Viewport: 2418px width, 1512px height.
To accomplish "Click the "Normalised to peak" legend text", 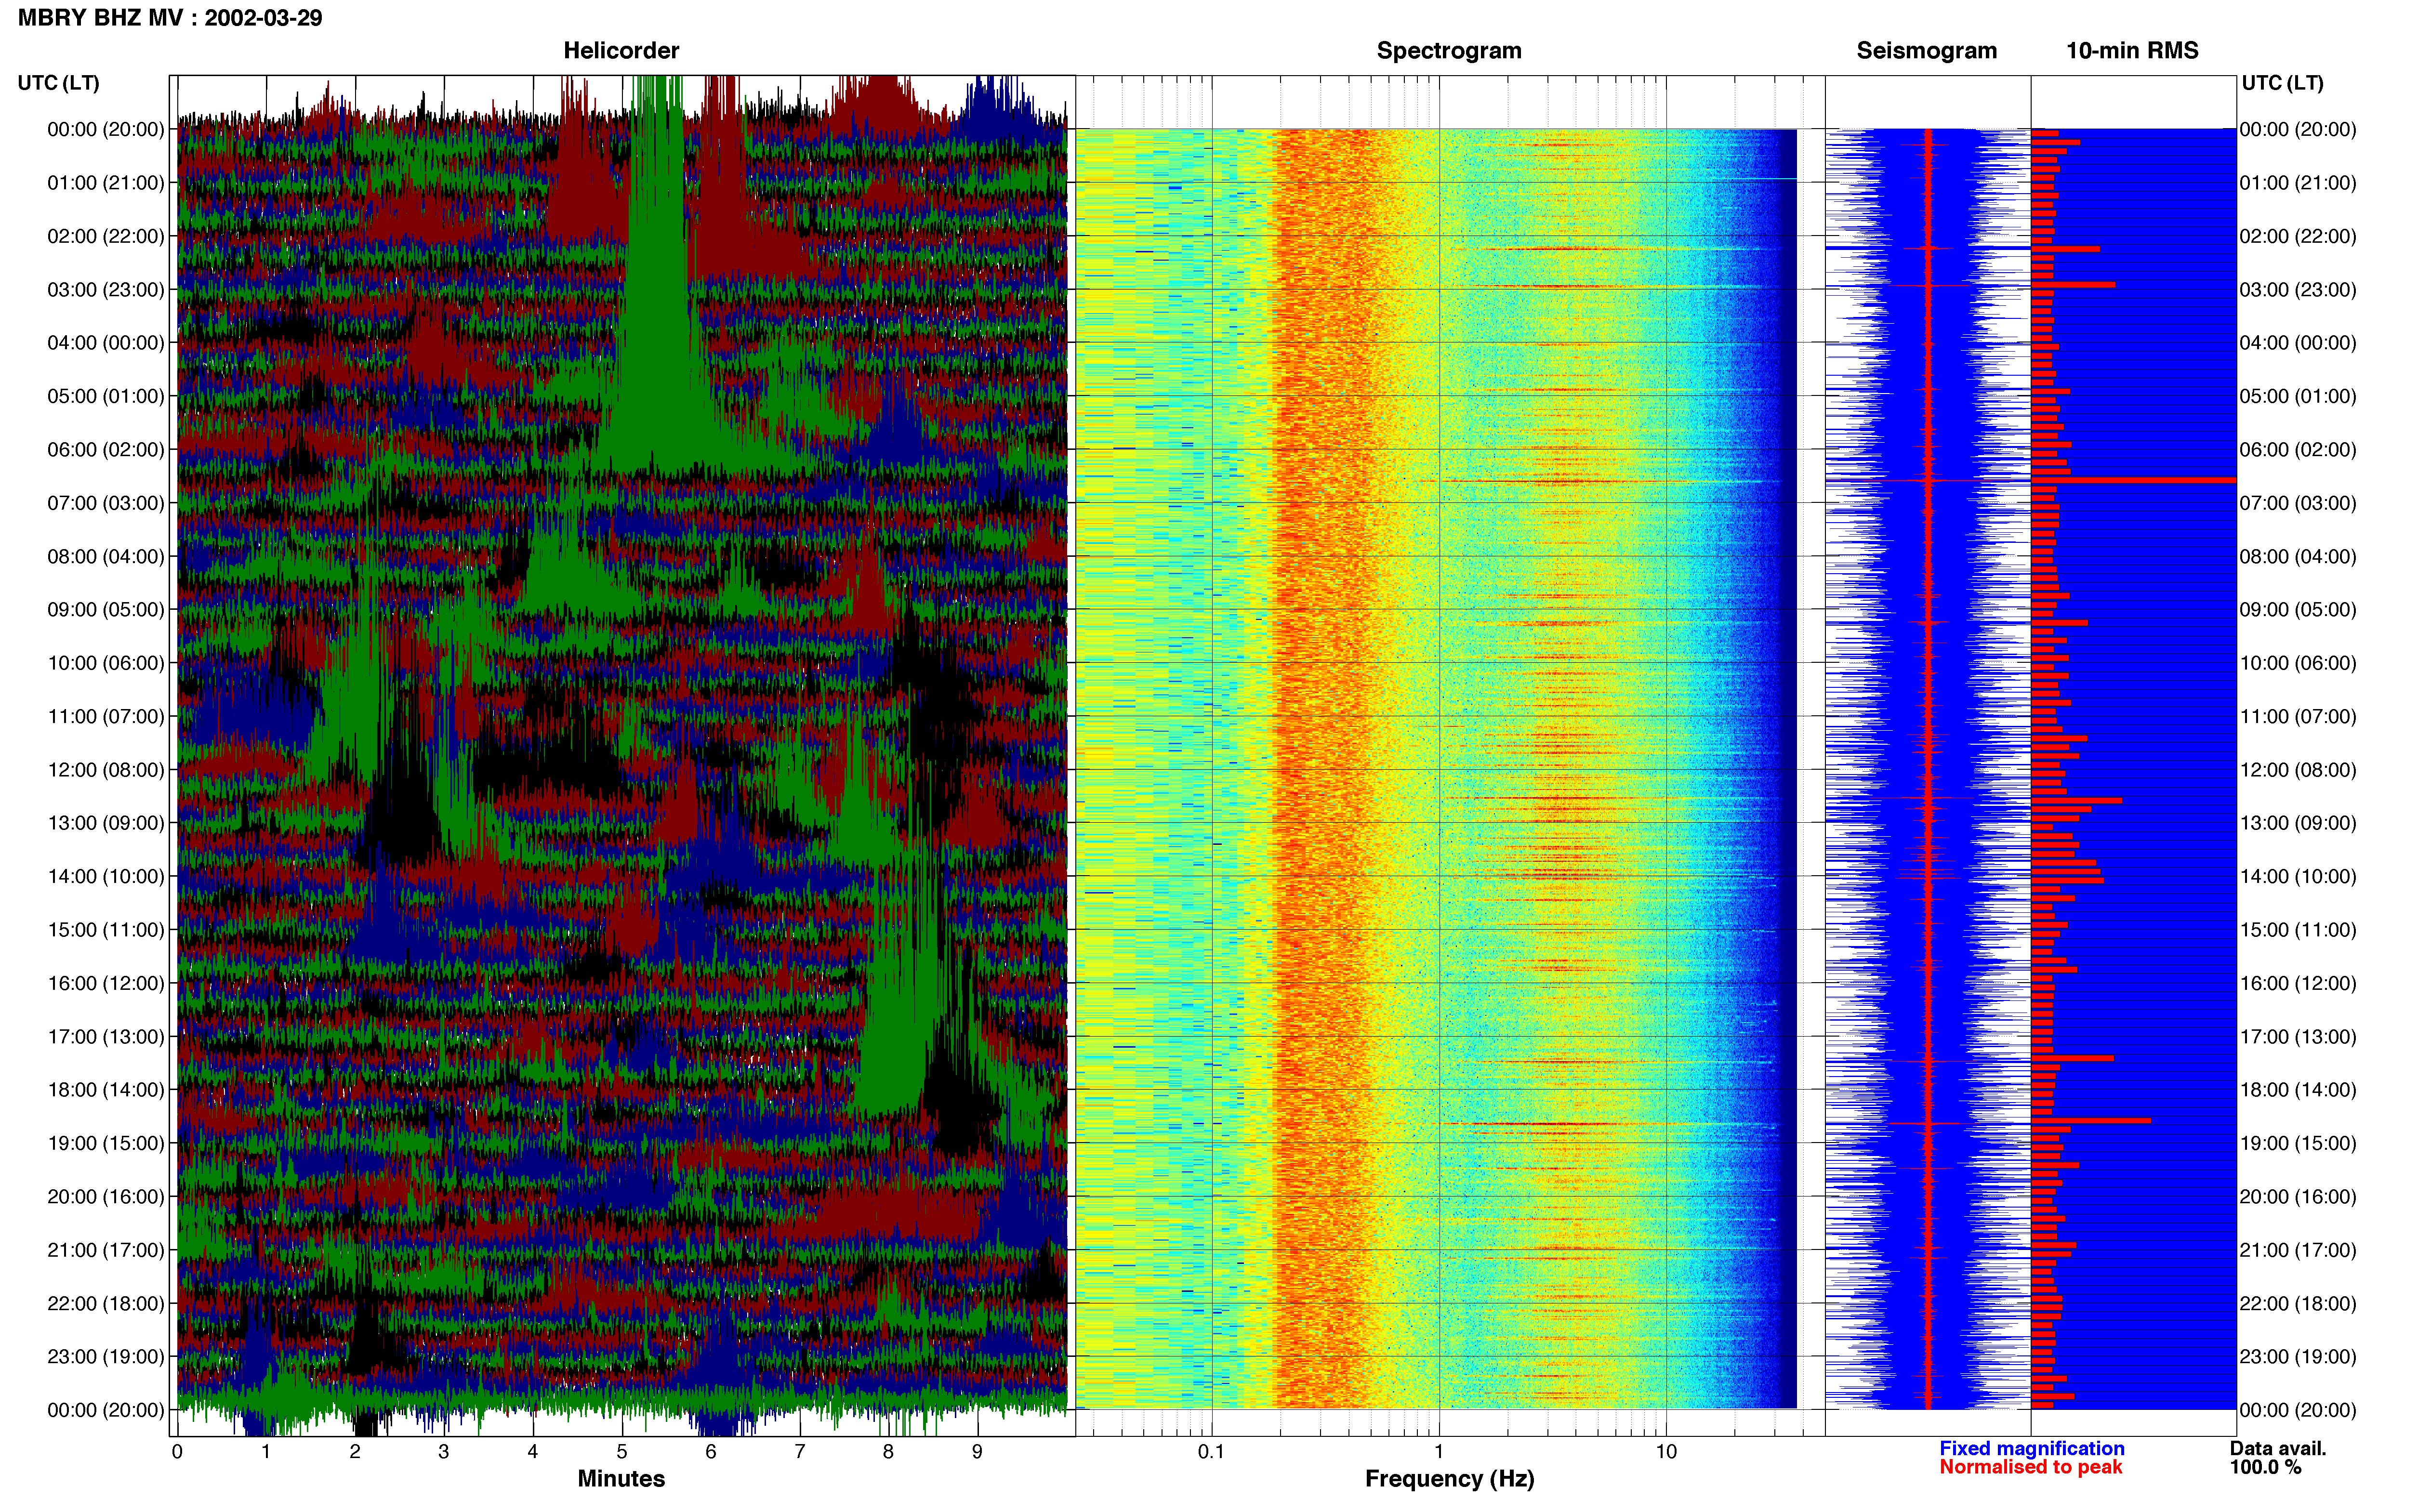I will coord(2030,1467).
